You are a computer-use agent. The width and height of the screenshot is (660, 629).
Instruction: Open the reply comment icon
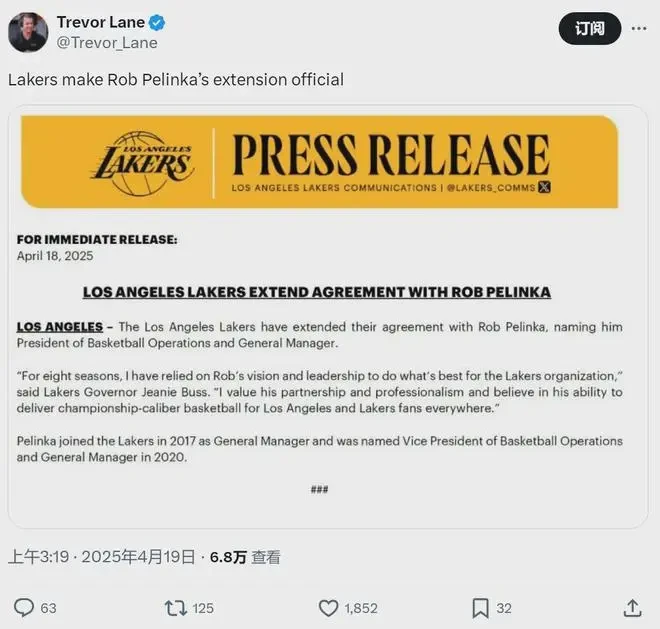pos(24,608)
